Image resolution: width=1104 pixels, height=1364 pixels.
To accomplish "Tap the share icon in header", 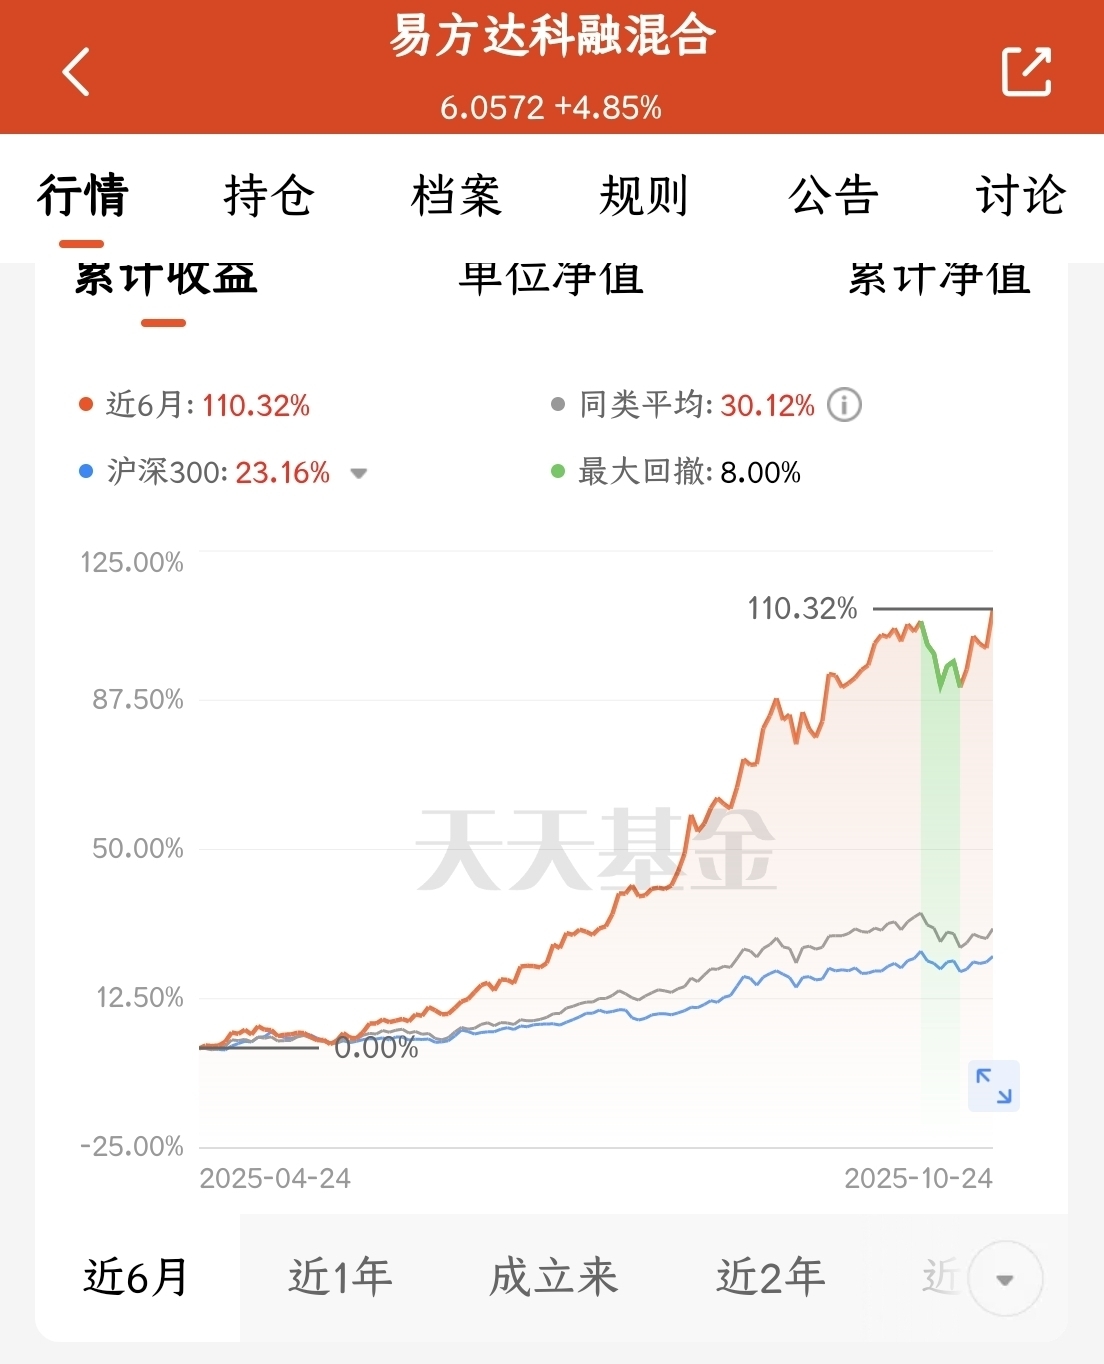I will [1026, 71].
